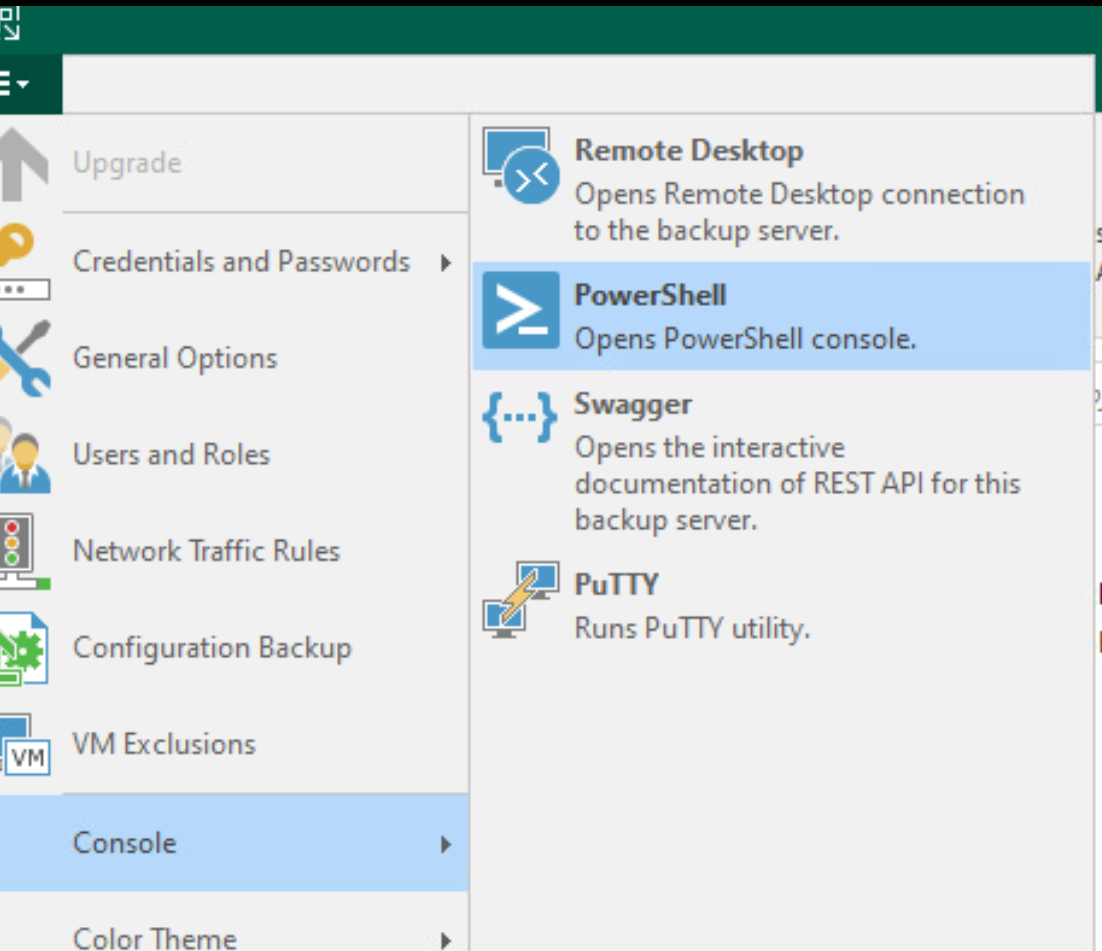Screen dimensions: 1102x951
Task: Expand the Color Theme submenu arrow
Action: [x=446, y=940]
